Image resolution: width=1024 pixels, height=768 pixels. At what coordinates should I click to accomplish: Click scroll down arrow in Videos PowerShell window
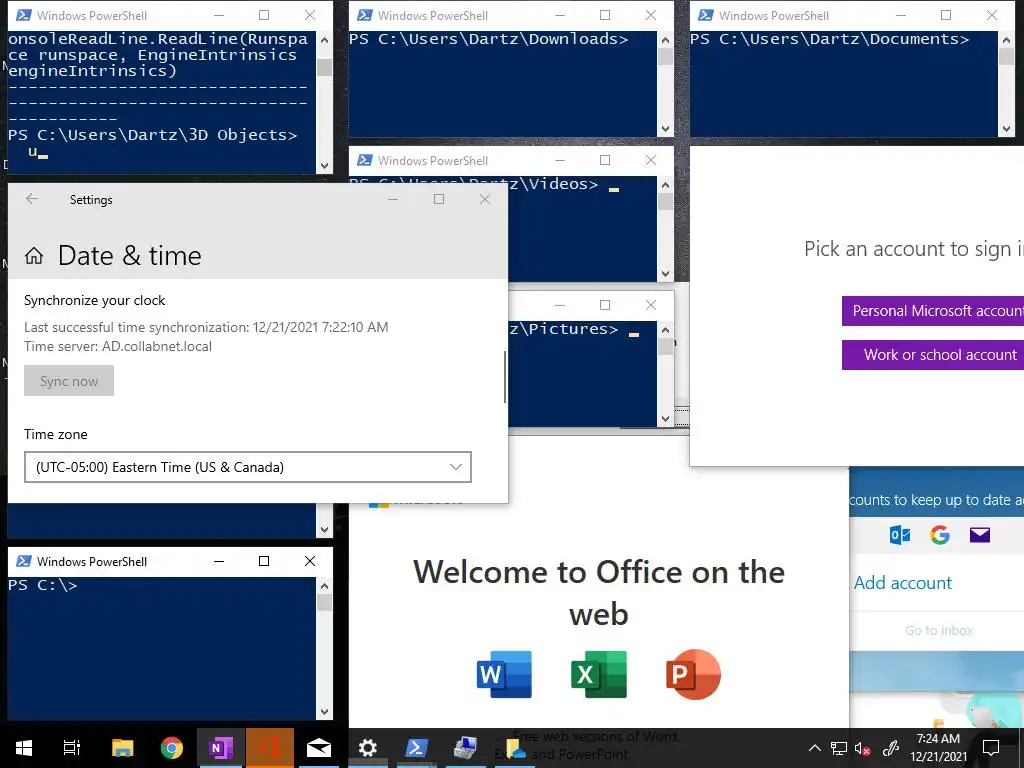[x=665, y=274]
